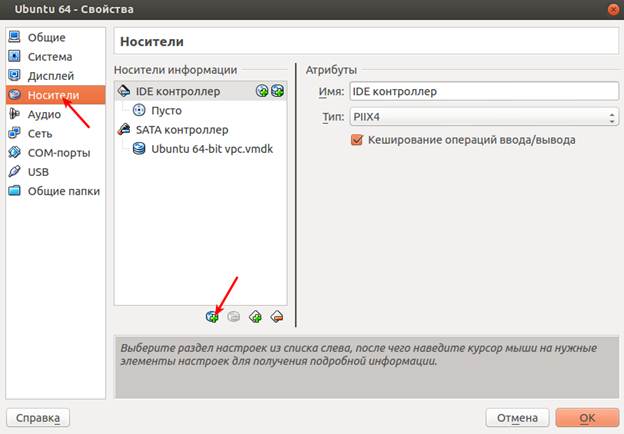Click the USB plug icon
Viewport: 624px width, 434px height.
coord(14,171)
